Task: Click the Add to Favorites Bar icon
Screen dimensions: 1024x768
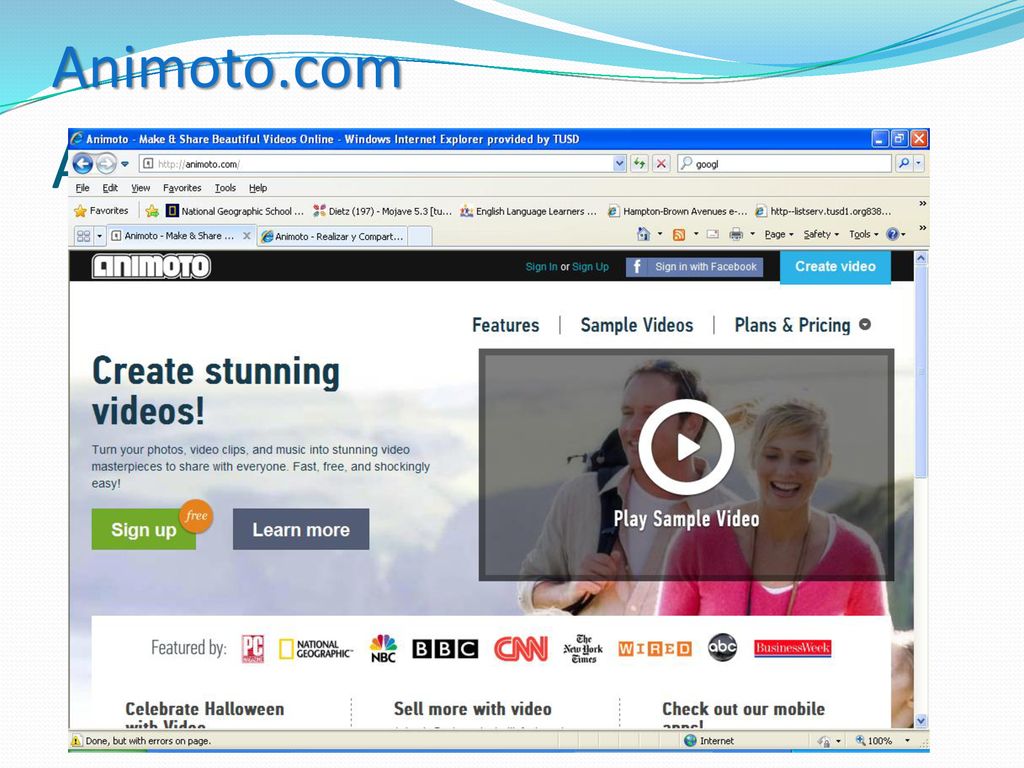Action: (152, 211)
